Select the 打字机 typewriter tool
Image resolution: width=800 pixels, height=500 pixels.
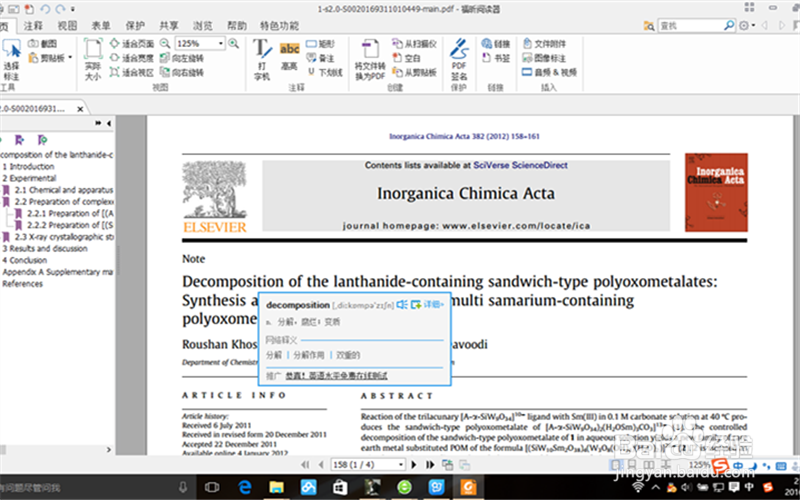pyautogui.click(x=262, y=59)
